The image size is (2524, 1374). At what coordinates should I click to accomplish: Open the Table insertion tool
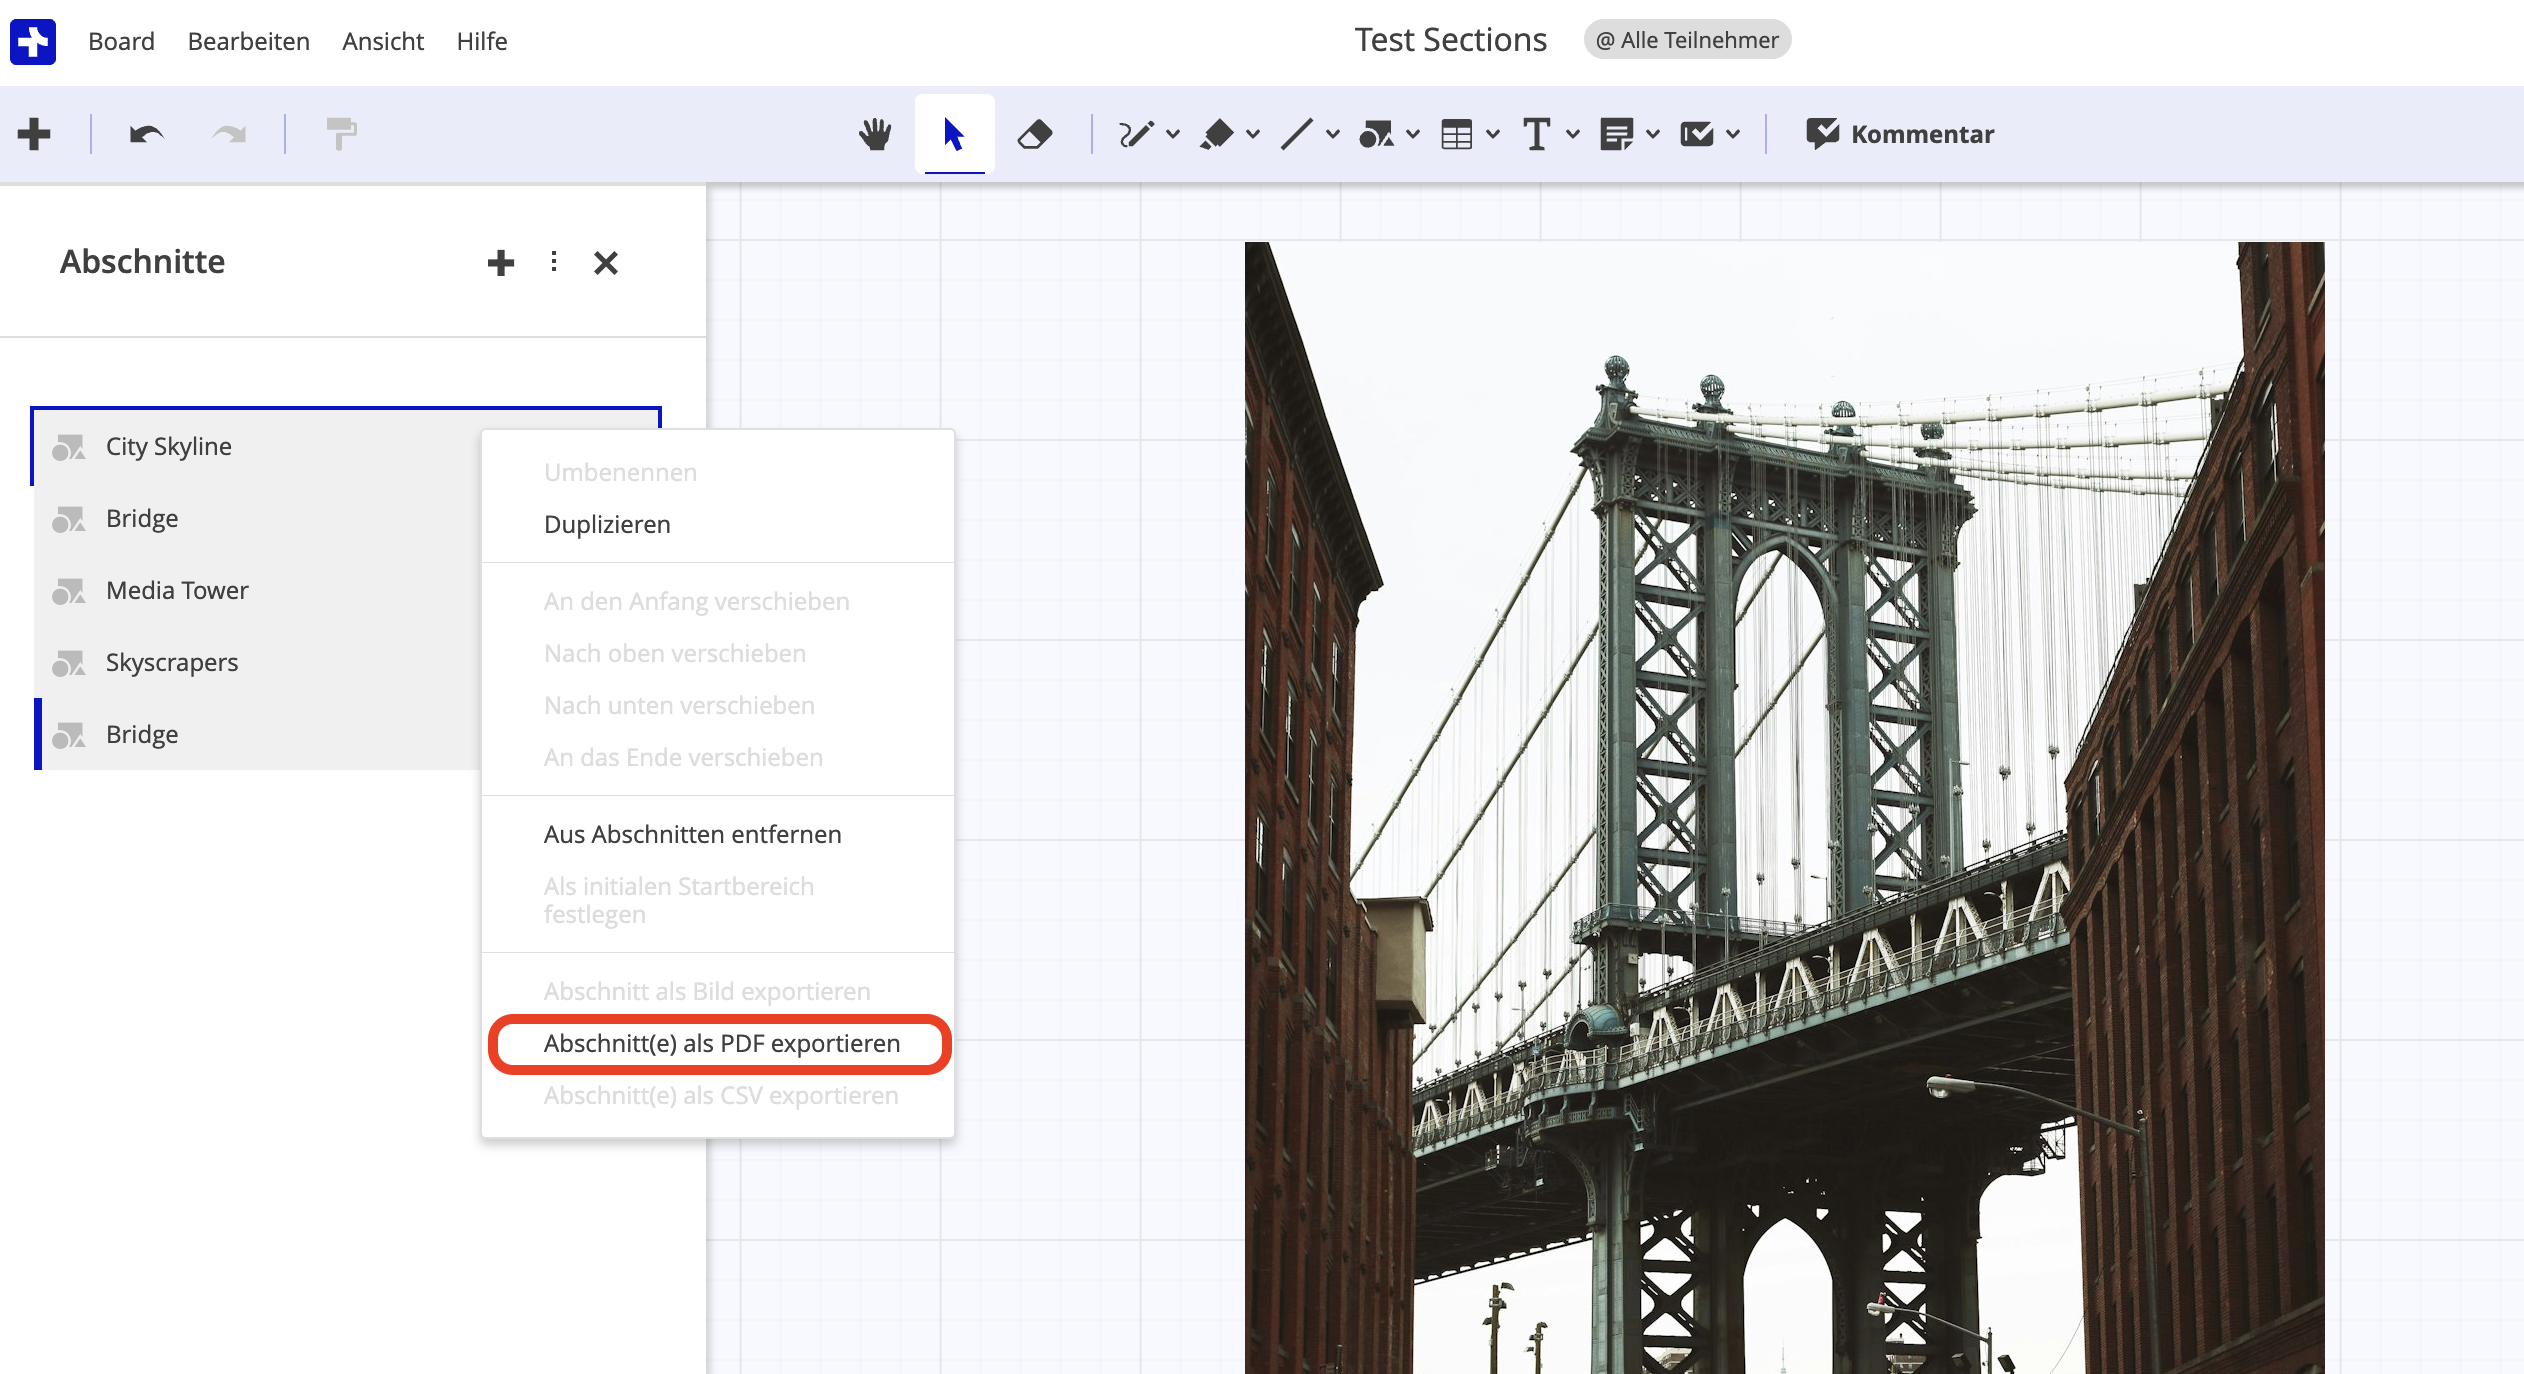point(1457,133)
